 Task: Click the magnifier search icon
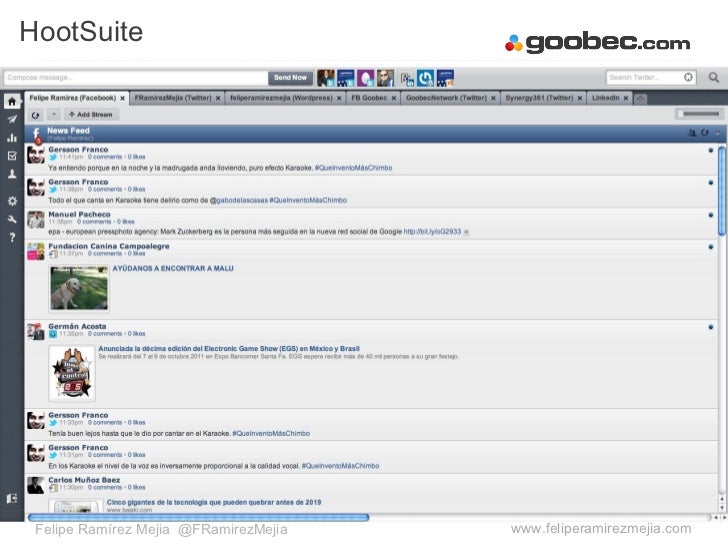coord(714,77)
